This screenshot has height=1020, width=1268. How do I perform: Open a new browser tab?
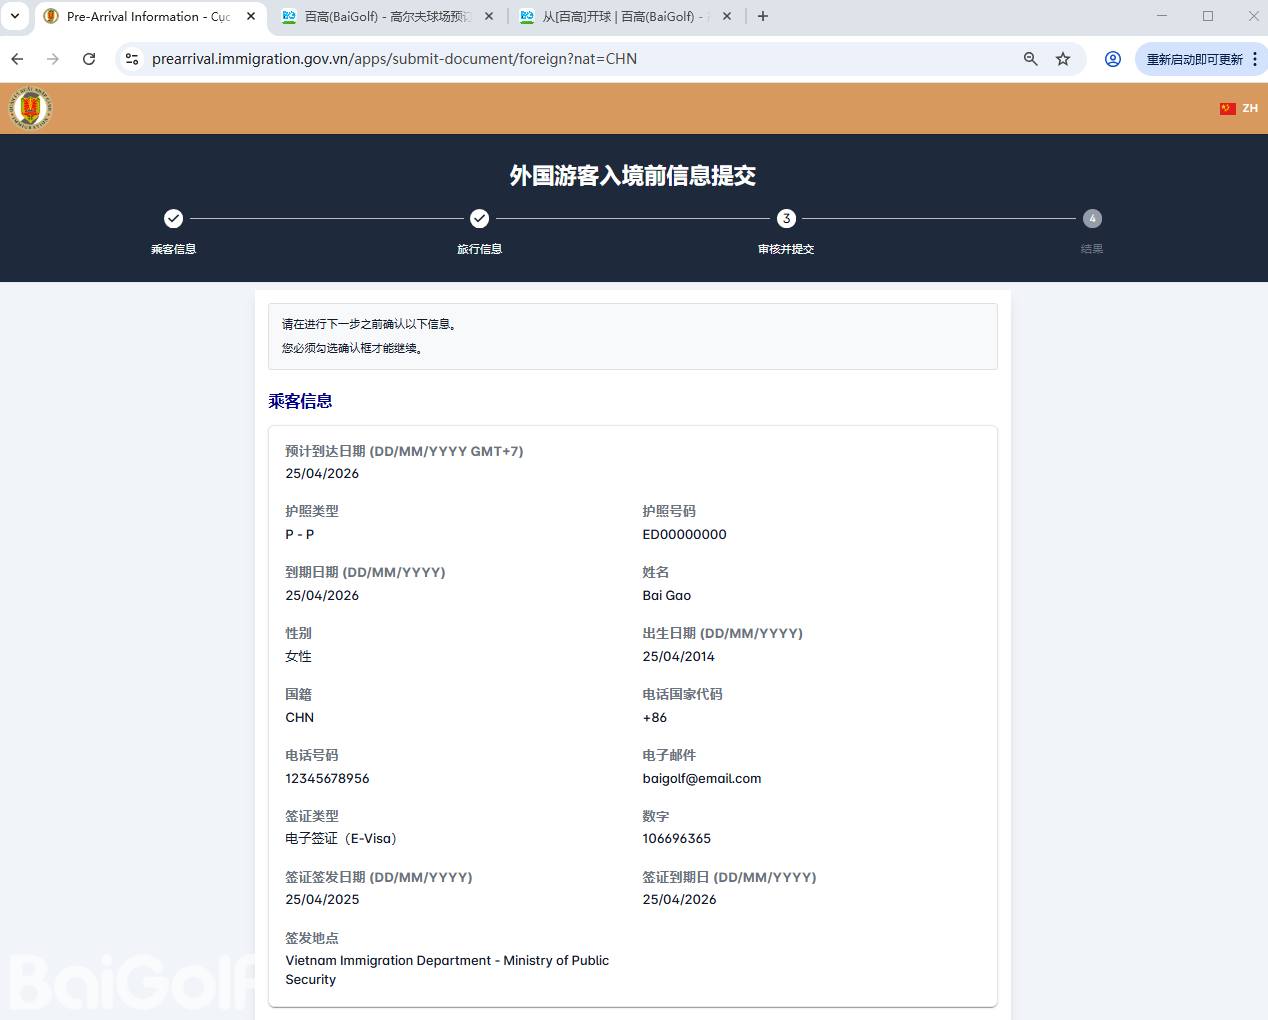coord(763,16)
